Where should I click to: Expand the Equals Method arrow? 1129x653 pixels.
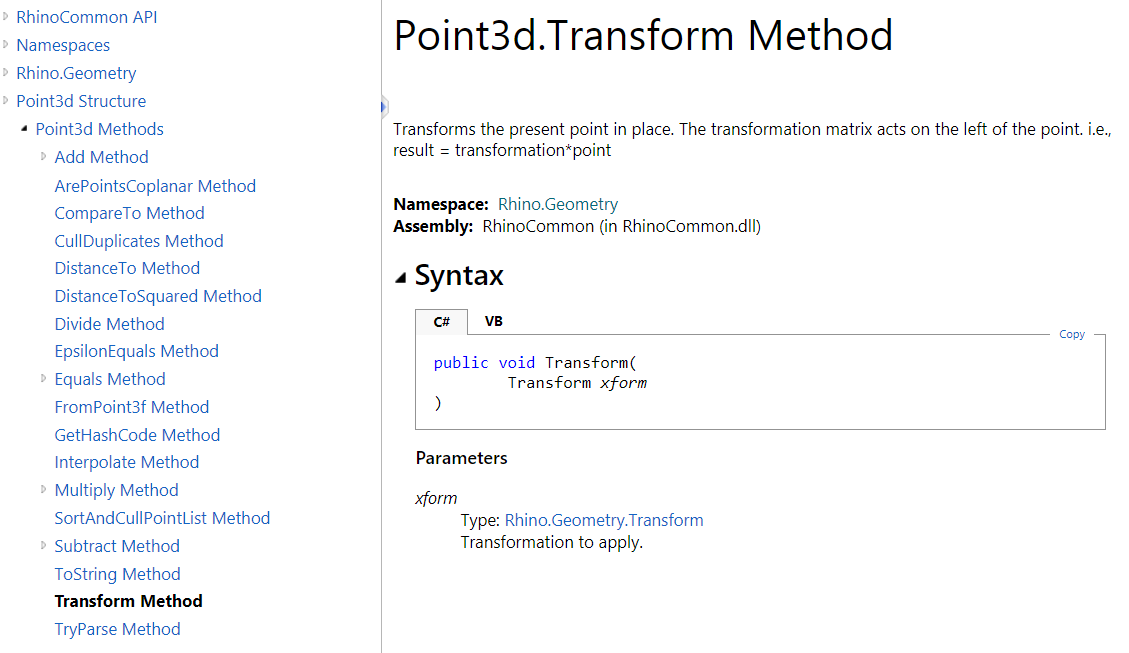[x=44, y=378]
